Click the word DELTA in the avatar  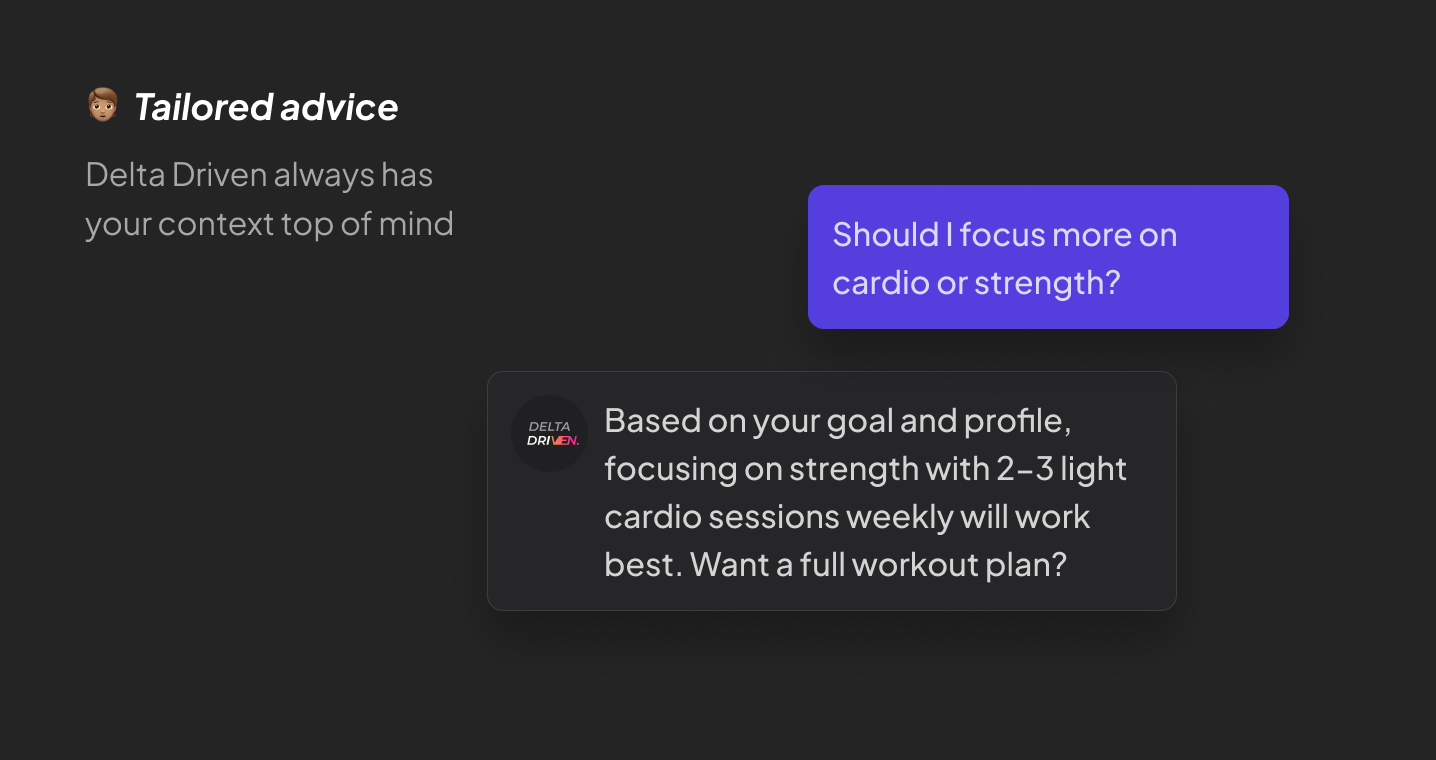point(549,426)
